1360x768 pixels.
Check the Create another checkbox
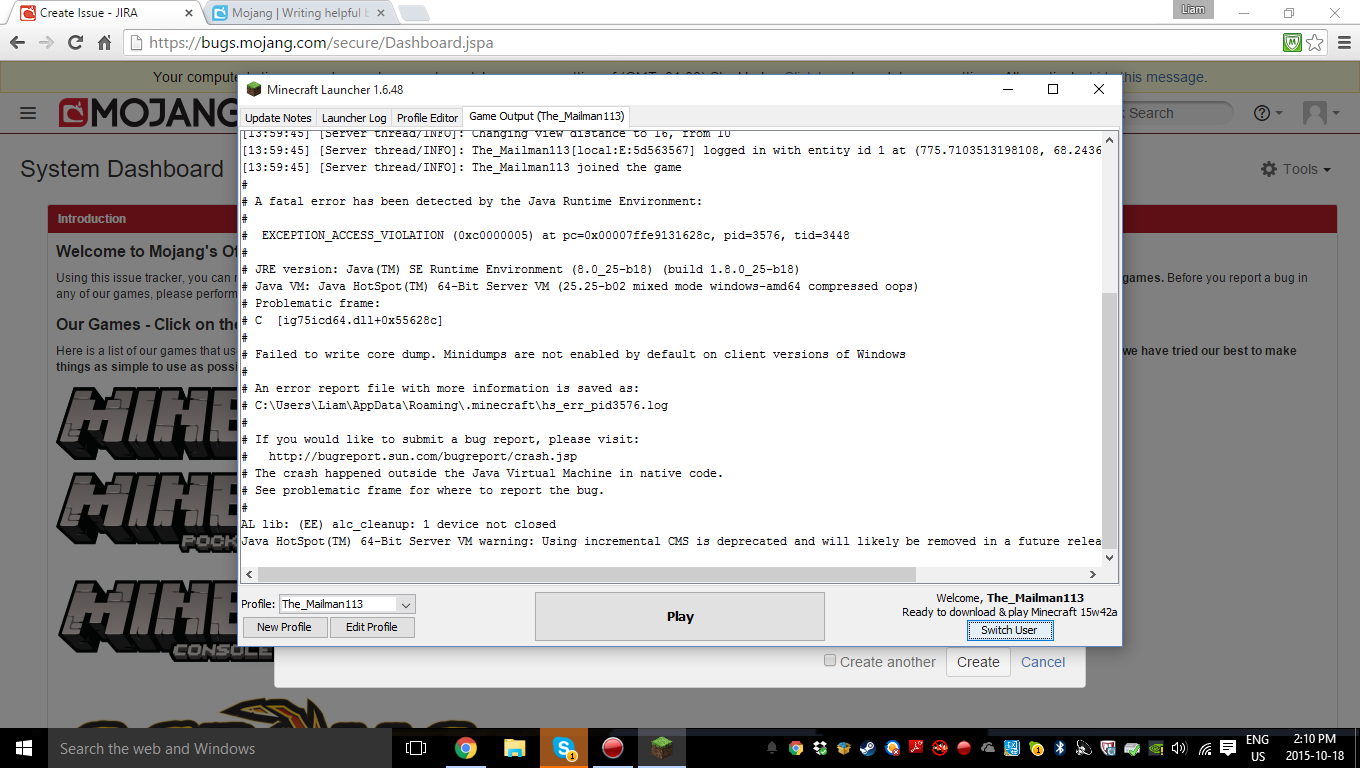pyautogui.click(x=830, y=661)
